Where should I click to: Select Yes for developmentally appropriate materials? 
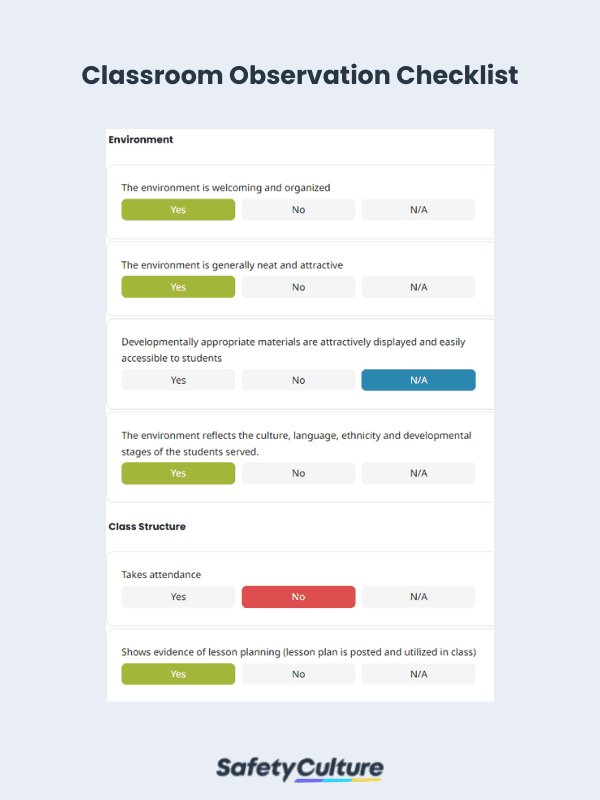point(178,380)
